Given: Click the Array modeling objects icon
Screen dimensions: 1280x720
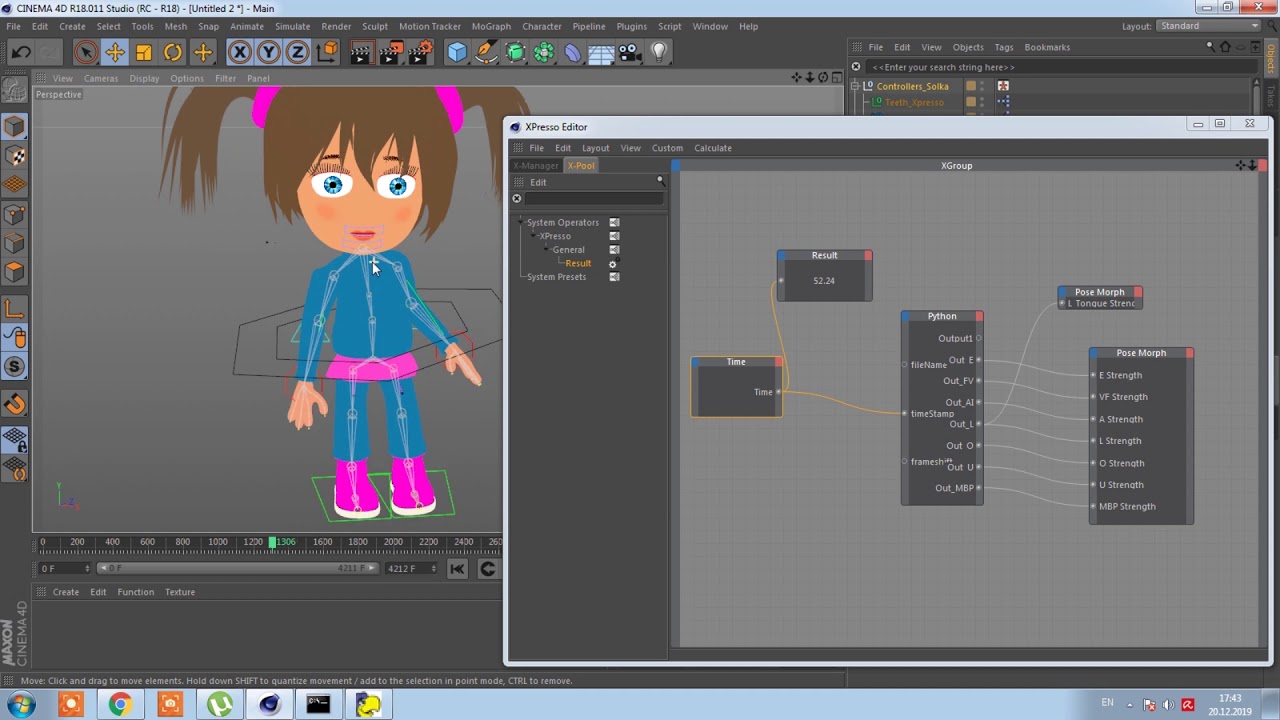Looking at the screenshot, I should (544, 52).
